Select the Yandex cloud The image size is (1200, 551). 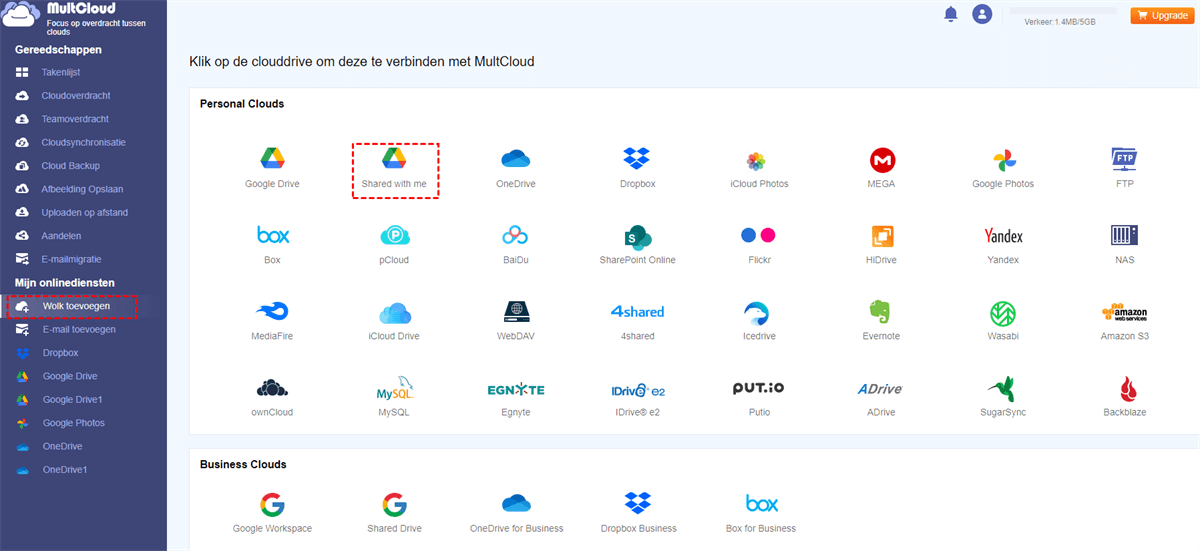[1003, 244]
